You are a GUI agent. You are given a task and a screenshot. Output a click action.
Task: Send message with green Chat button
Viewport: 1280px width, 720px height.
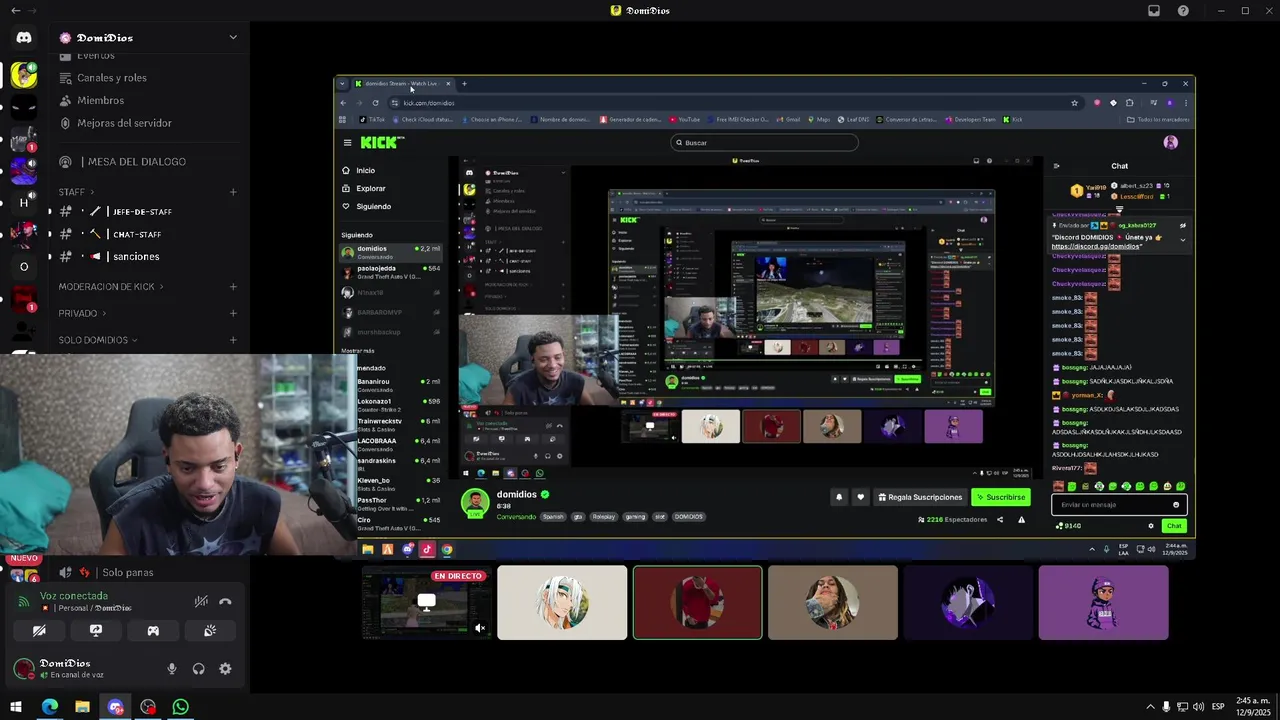pos(1174,526)
